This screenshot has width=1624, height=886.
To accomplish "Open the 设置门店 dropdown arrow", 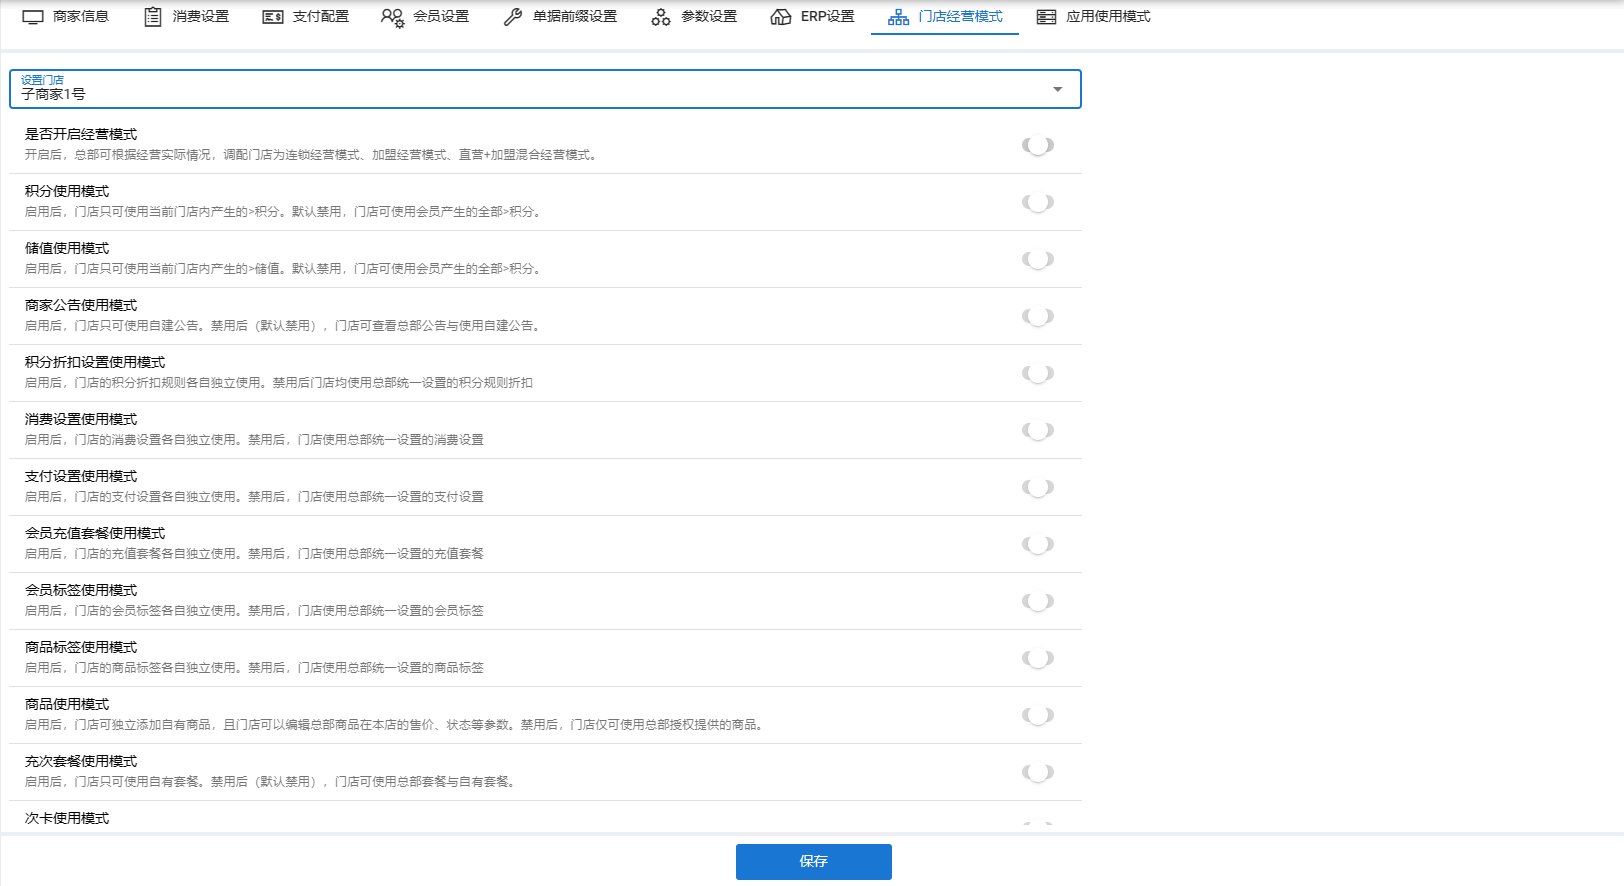I will (x=1057, y=89).
